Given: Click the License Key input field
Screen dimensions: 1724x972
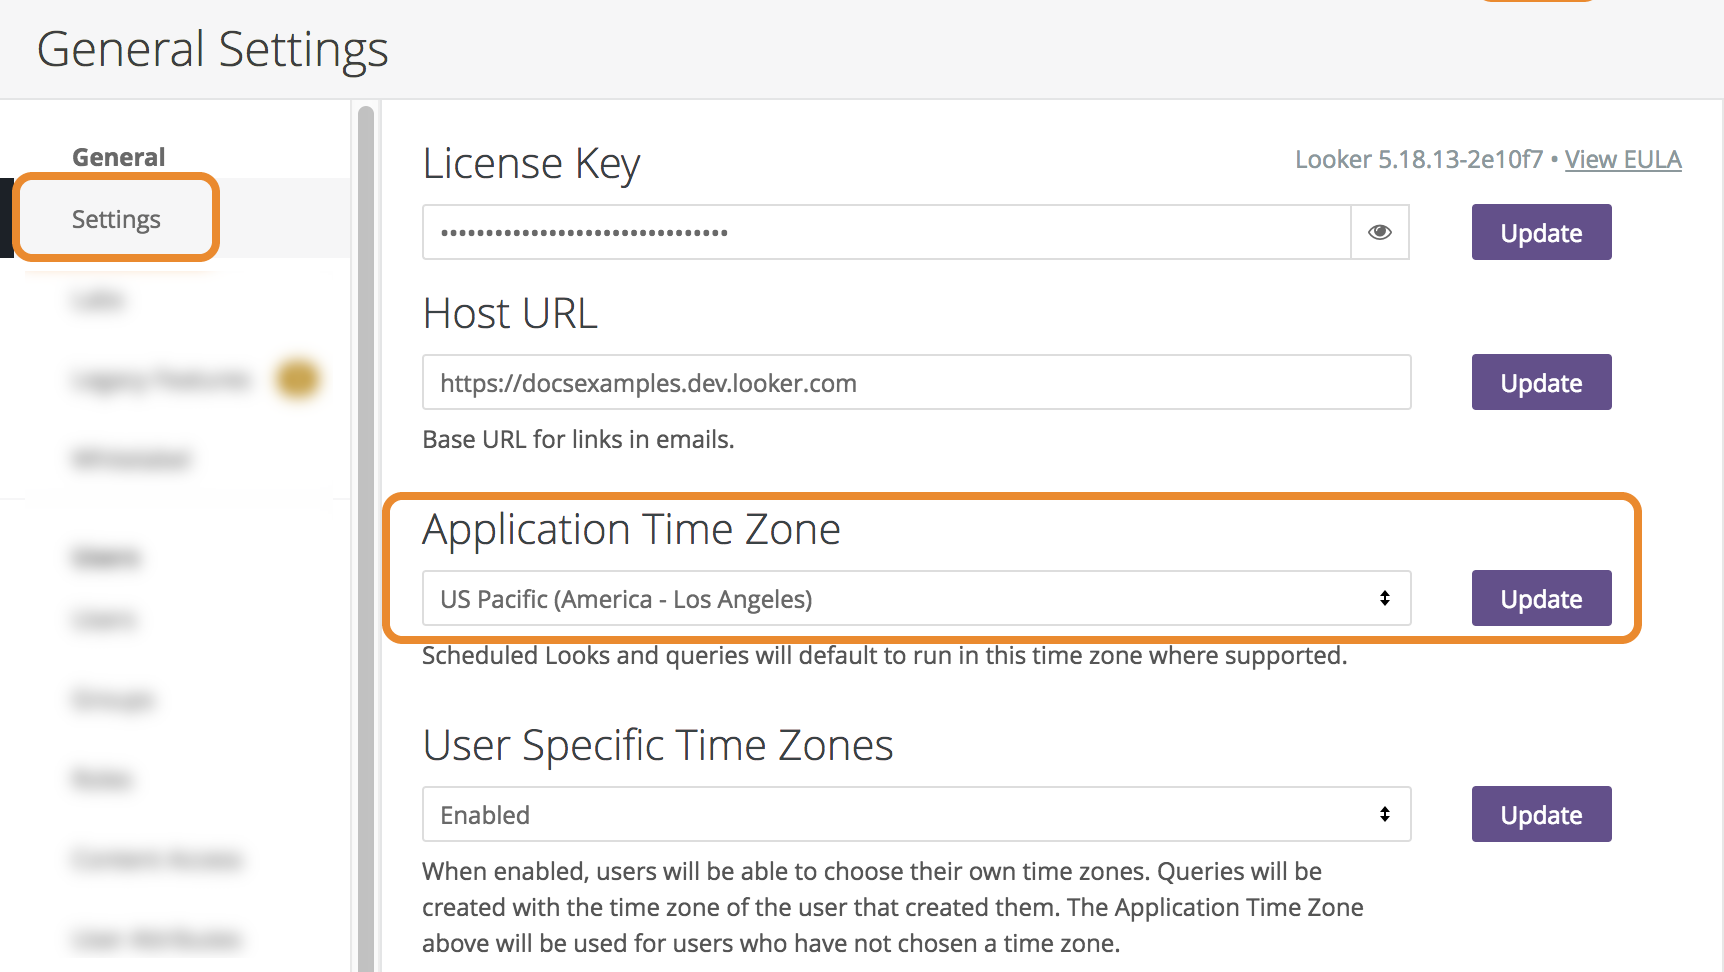Looking at the screenshot, I should (887, 232).
